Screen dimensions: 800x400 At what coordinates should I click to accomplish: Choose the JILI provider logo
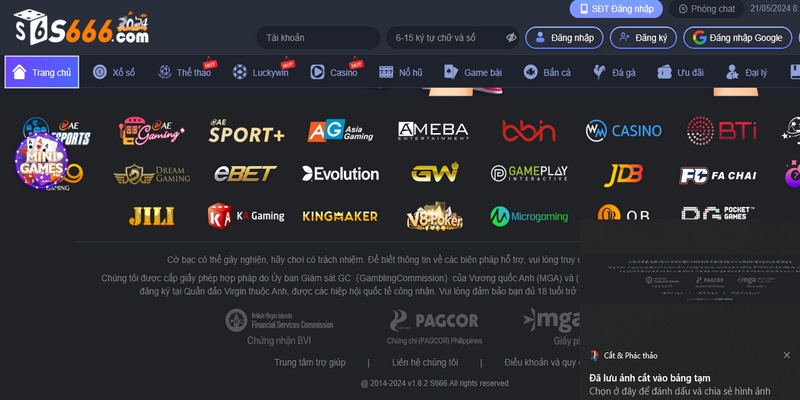coord(151,216)
